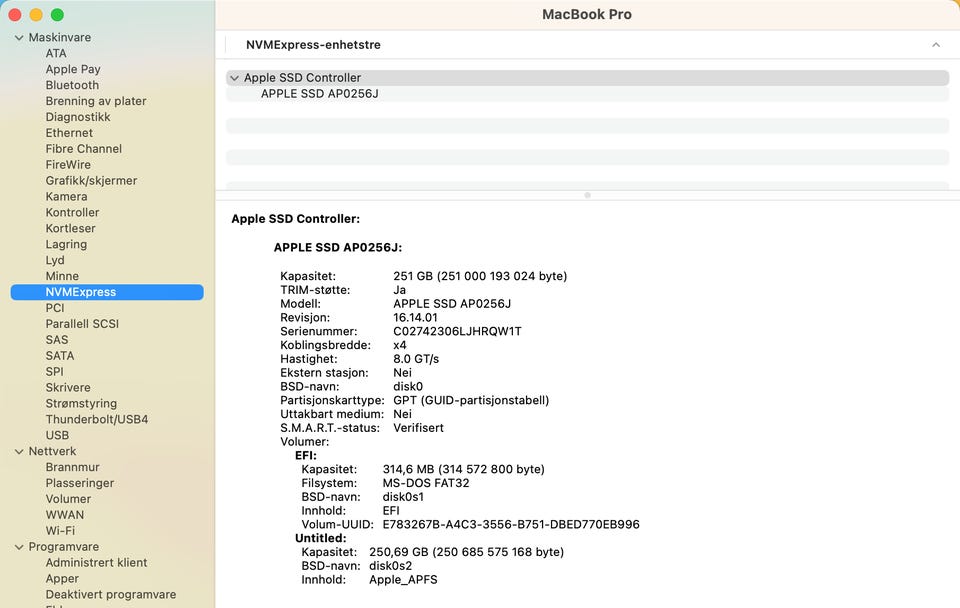Select Volumer under Nettverk

coord(68,499)
